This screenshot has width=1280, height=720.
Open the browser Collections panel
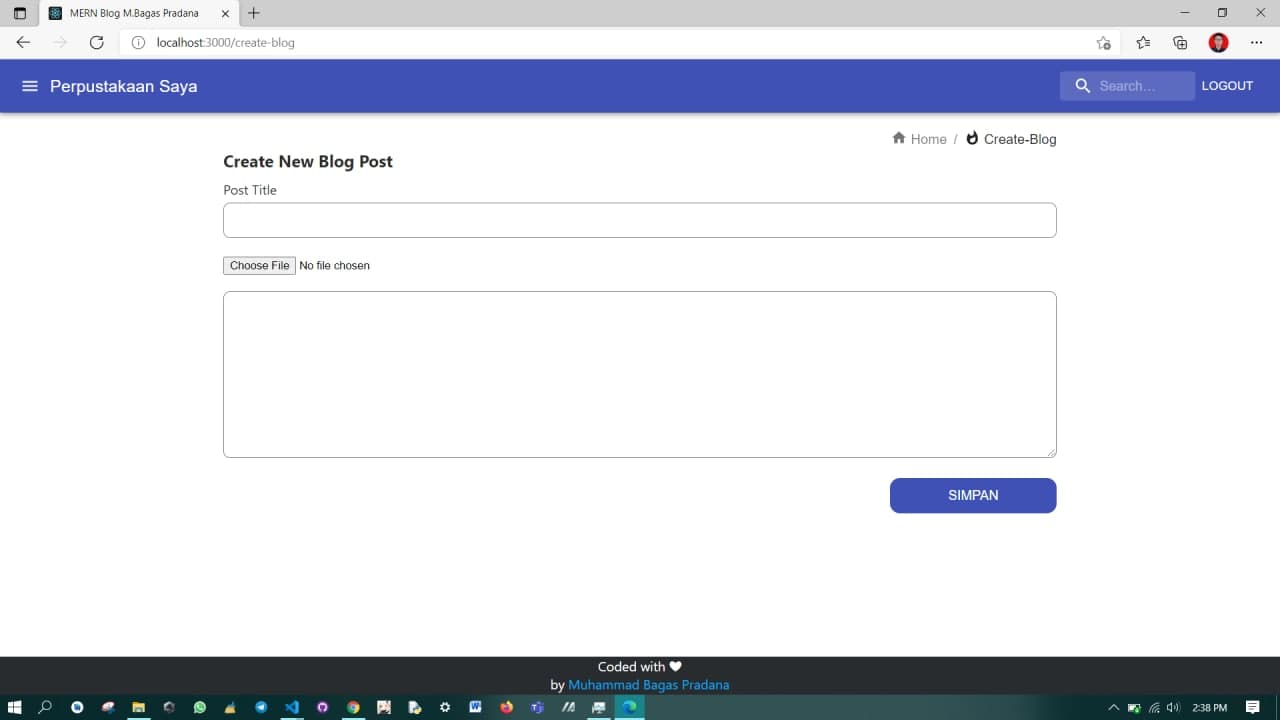[x=1180, y=42]
